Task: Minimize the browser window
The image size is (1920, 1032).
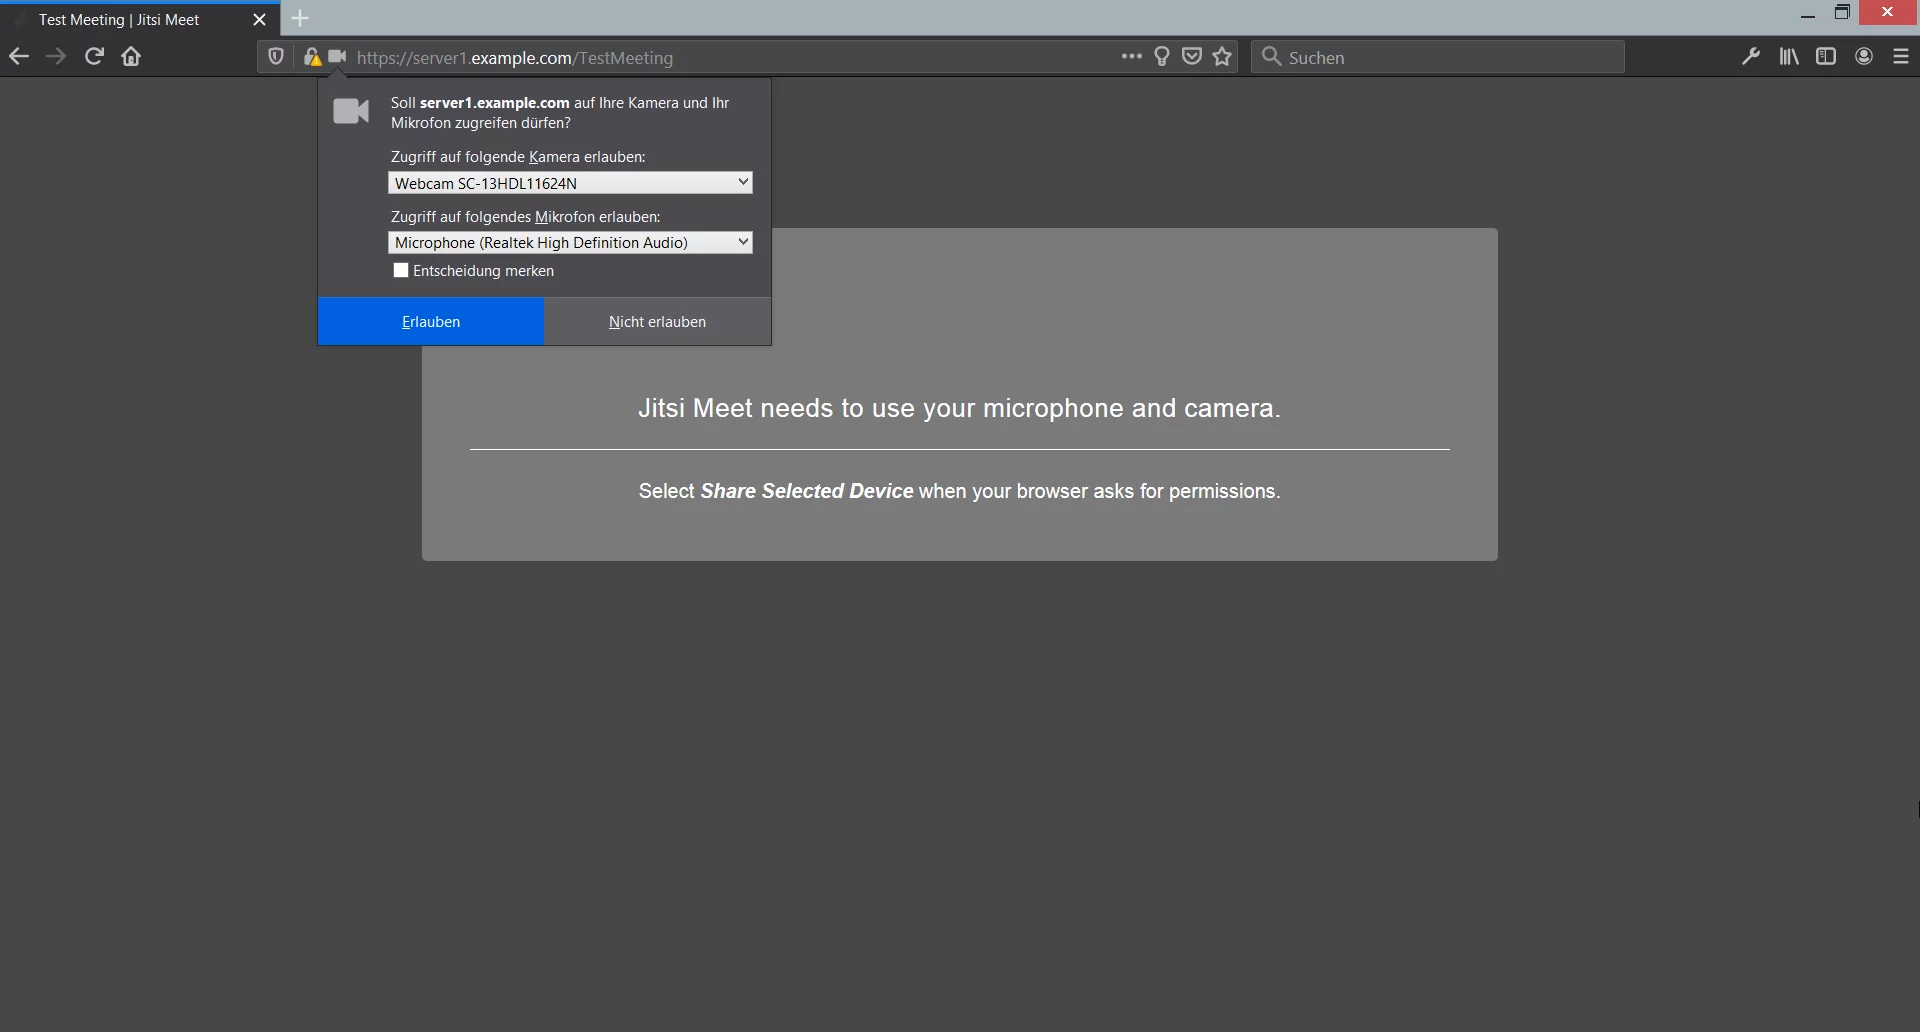Action: coord(1807,14)
